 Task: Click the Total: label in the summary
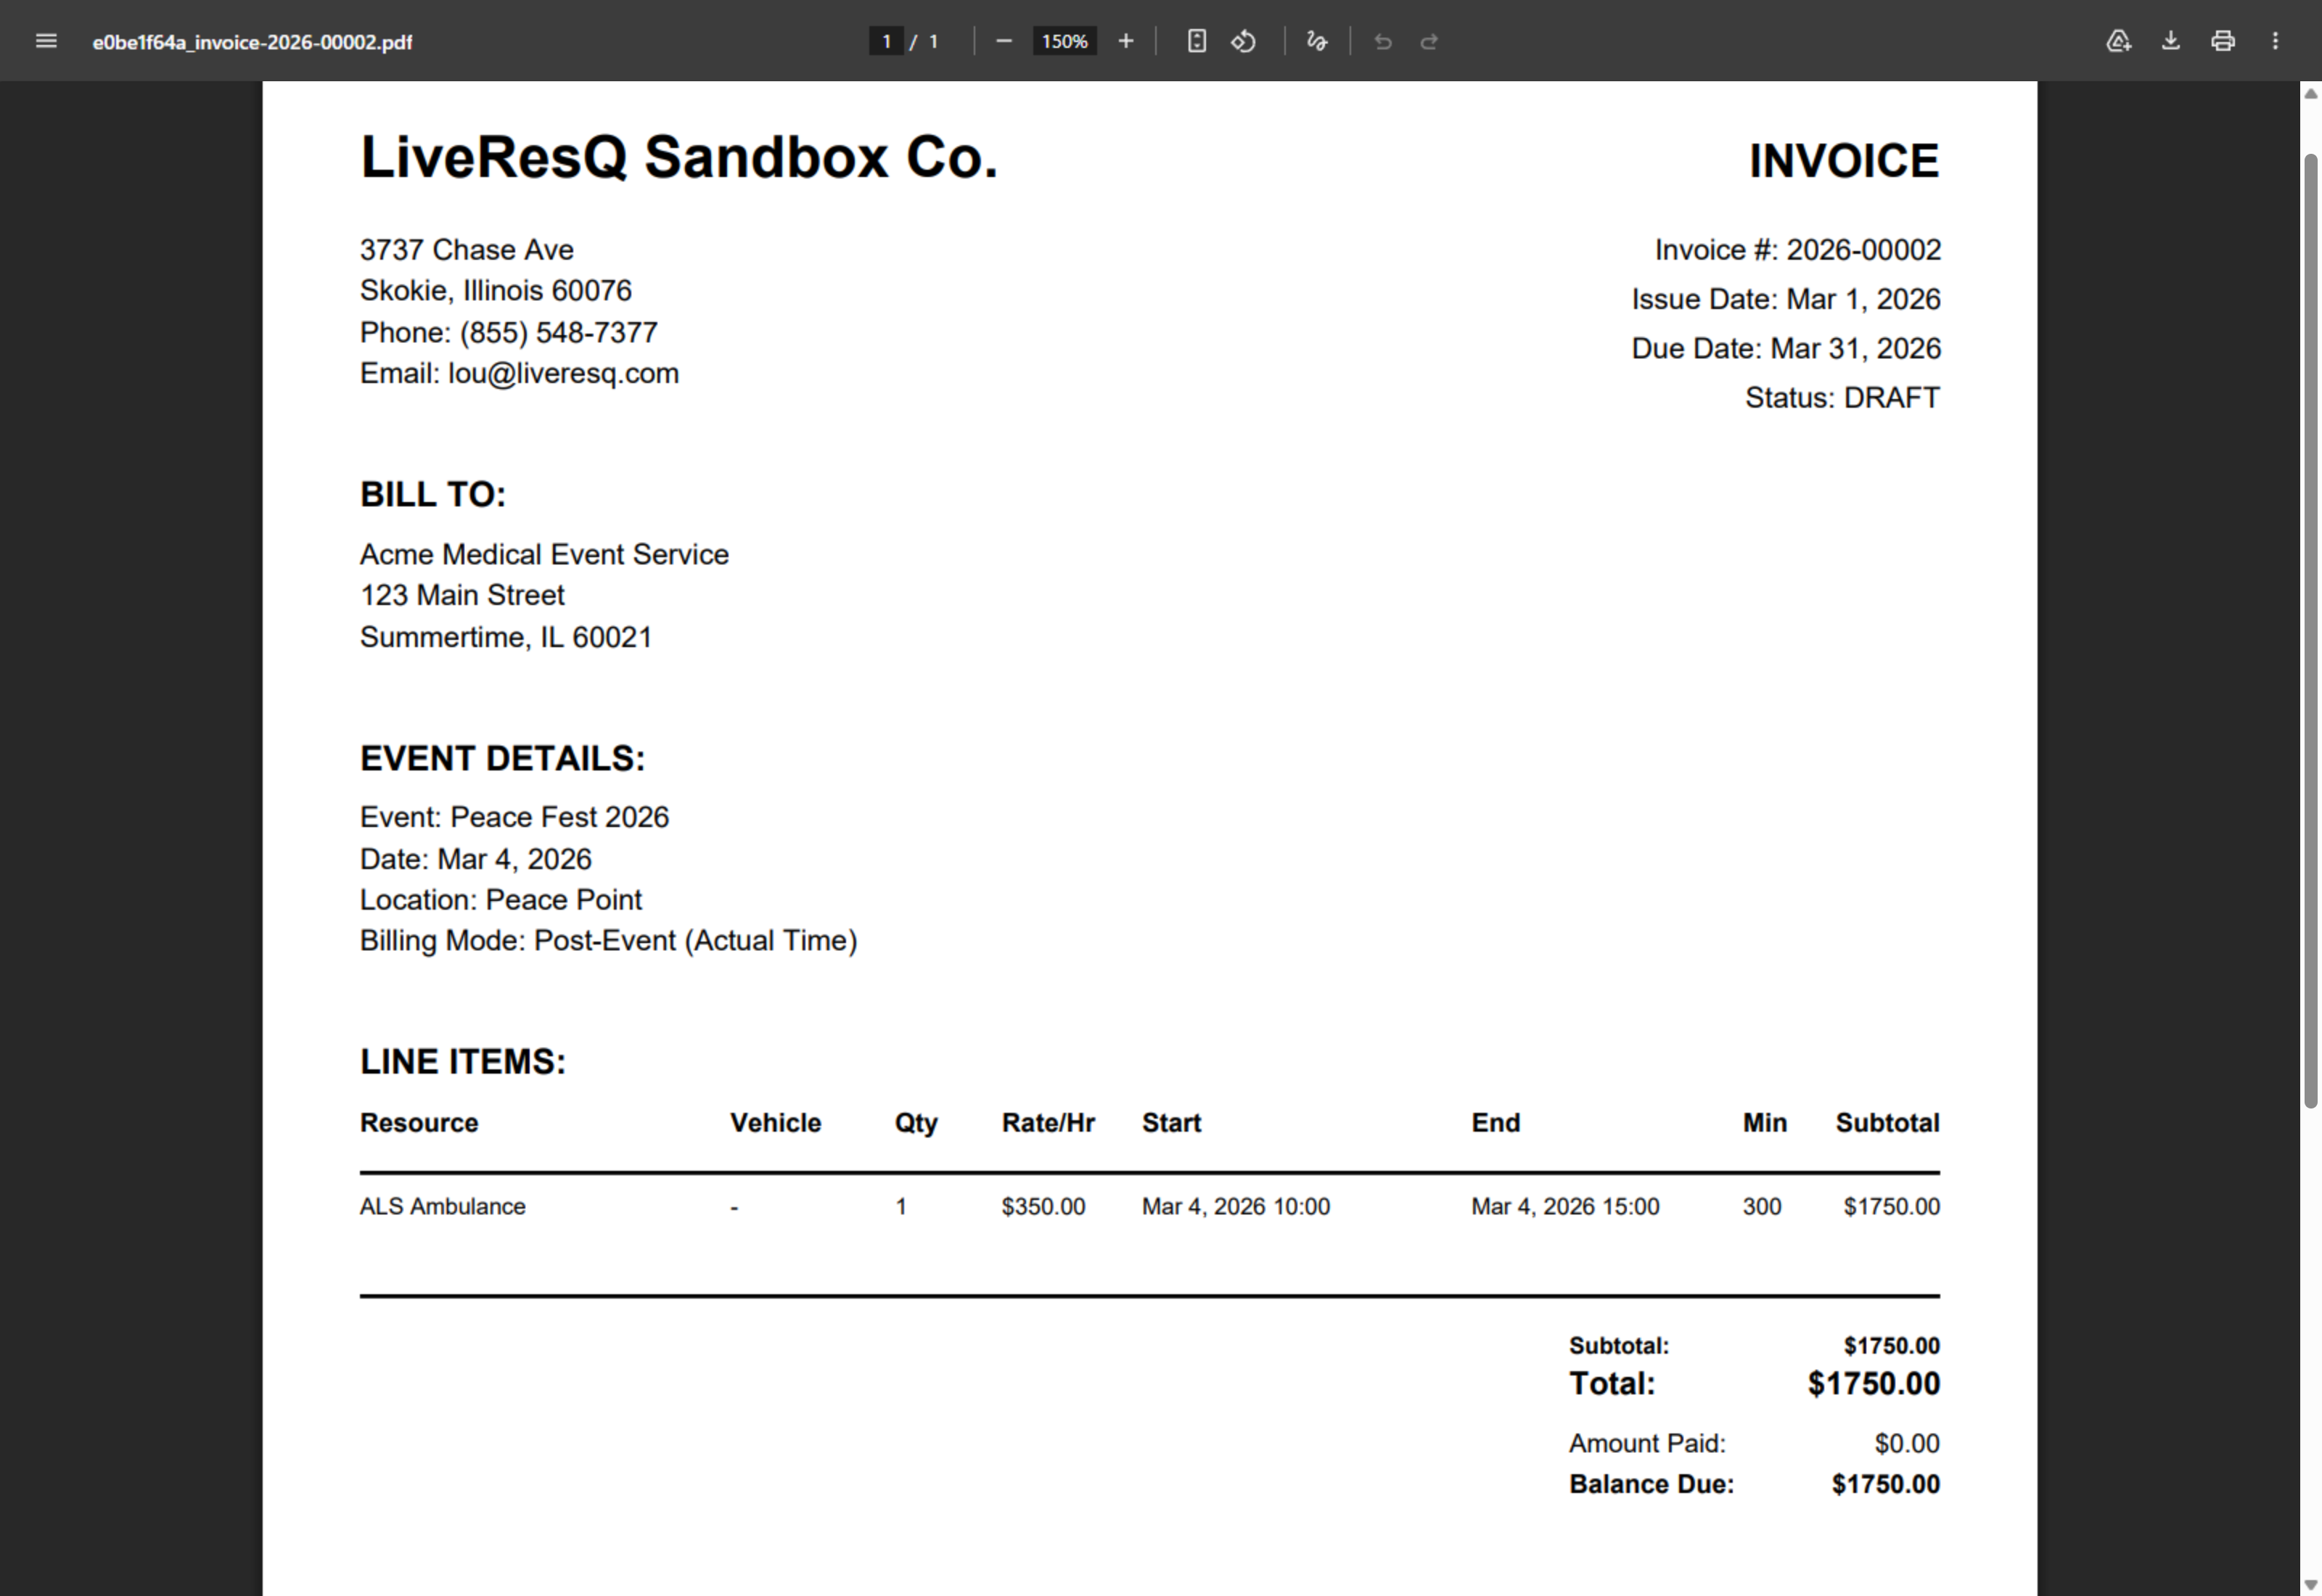tap(1612, 1384)
